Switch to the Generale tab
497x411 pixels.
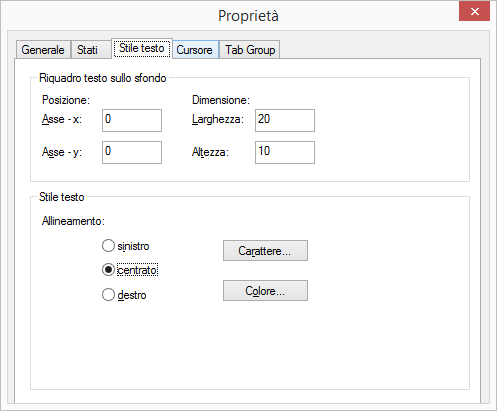tap(43, 50)
